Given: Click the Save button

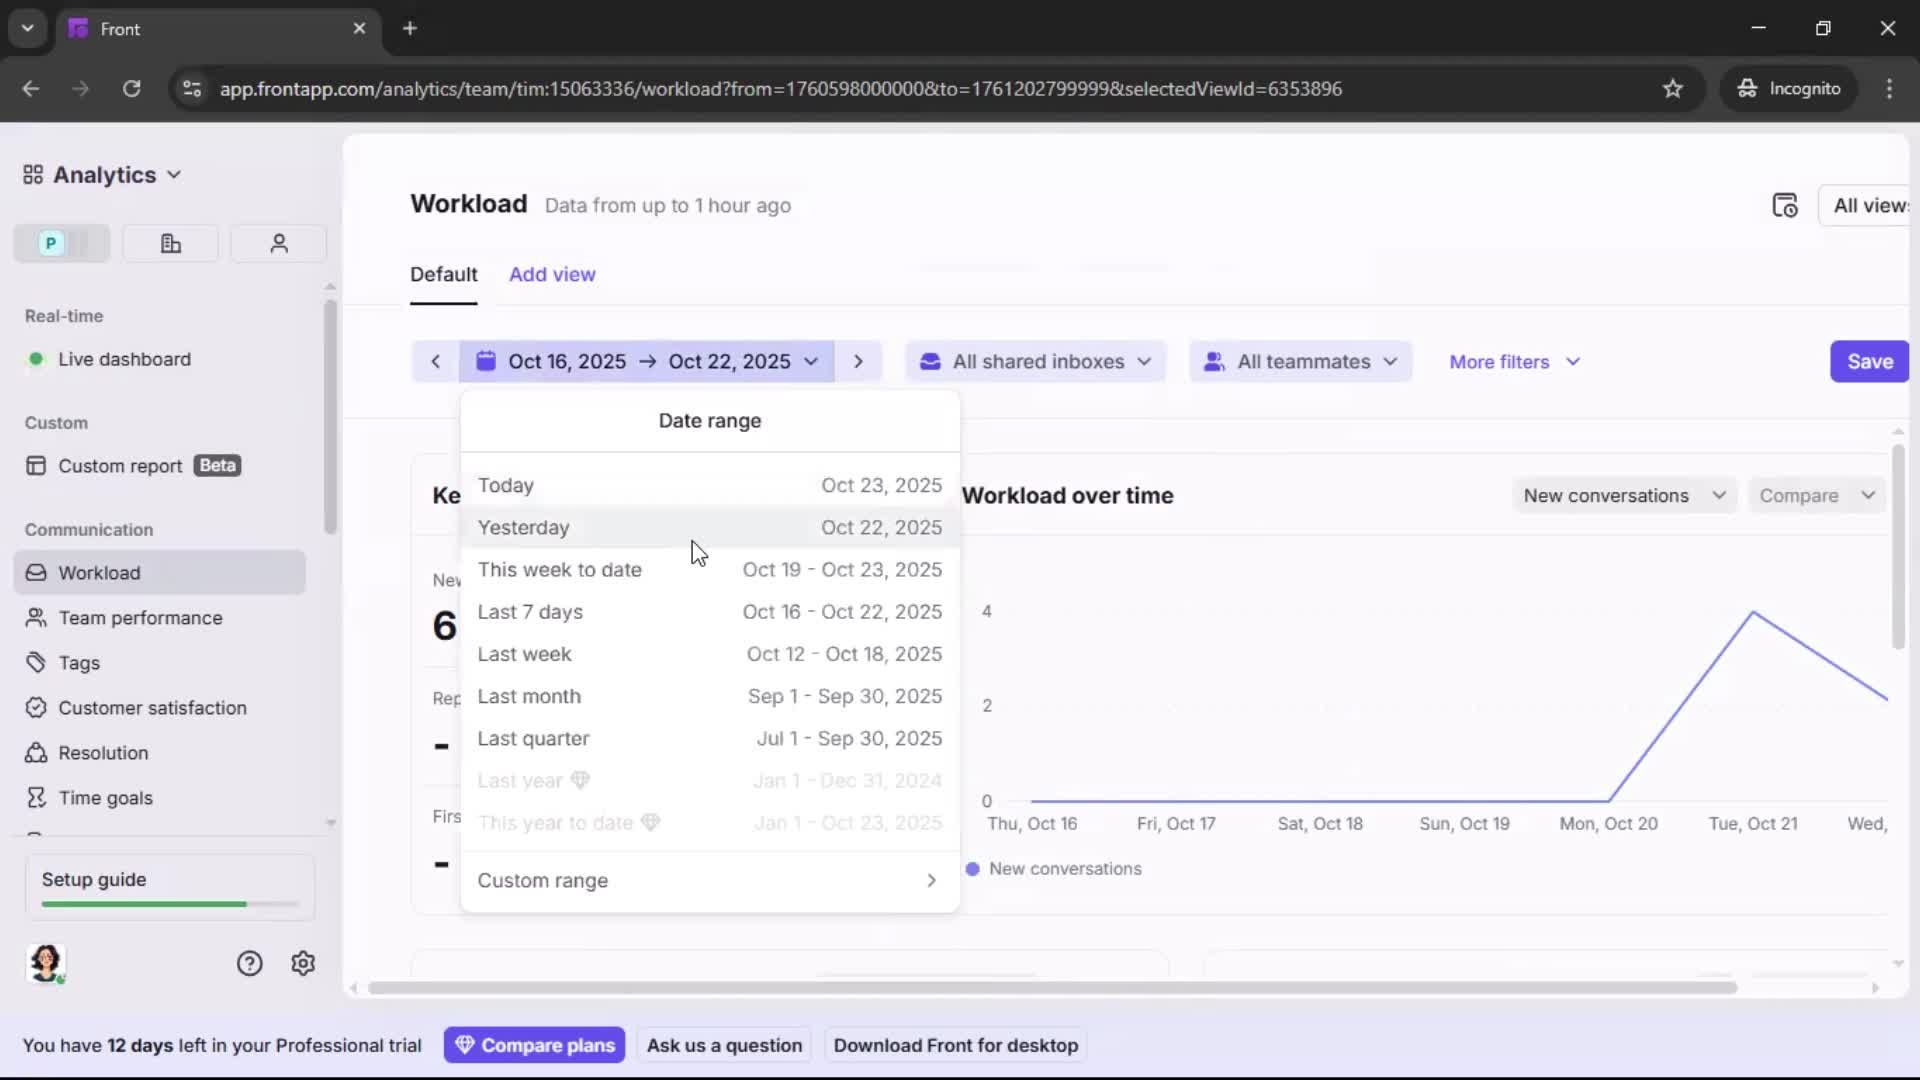Looking at the screenshot, I should 1868,361.
